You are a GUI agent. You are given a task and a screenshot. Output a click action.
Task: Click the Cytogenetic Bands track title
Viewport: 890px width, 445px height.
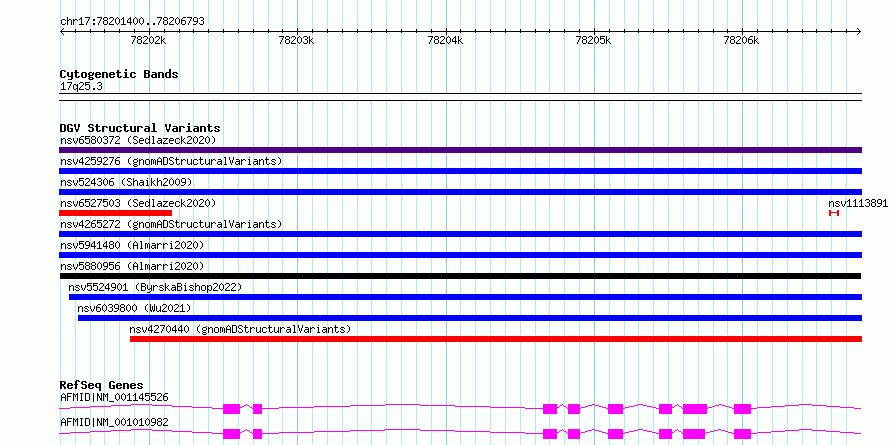coord(119,74)
